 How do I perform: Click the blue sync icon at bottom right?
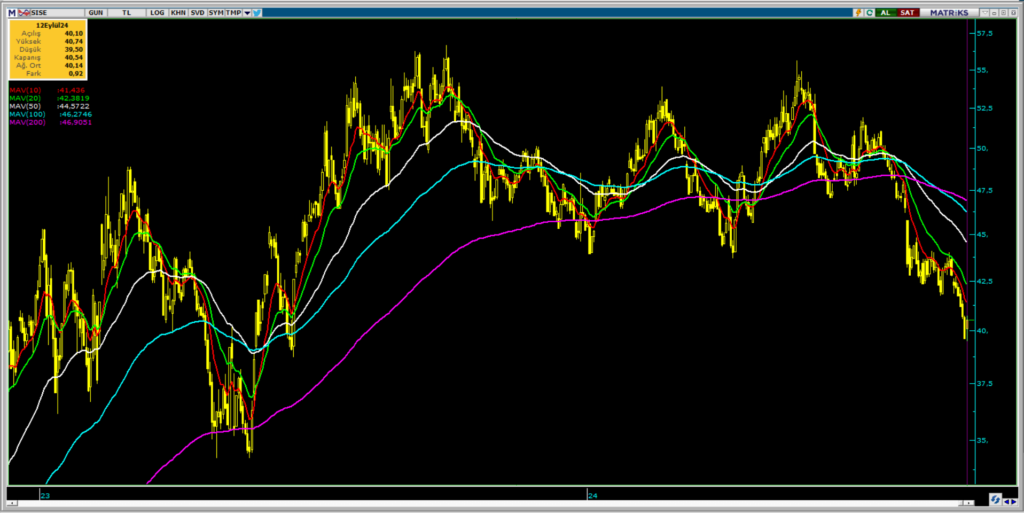[x=996, y=498]
